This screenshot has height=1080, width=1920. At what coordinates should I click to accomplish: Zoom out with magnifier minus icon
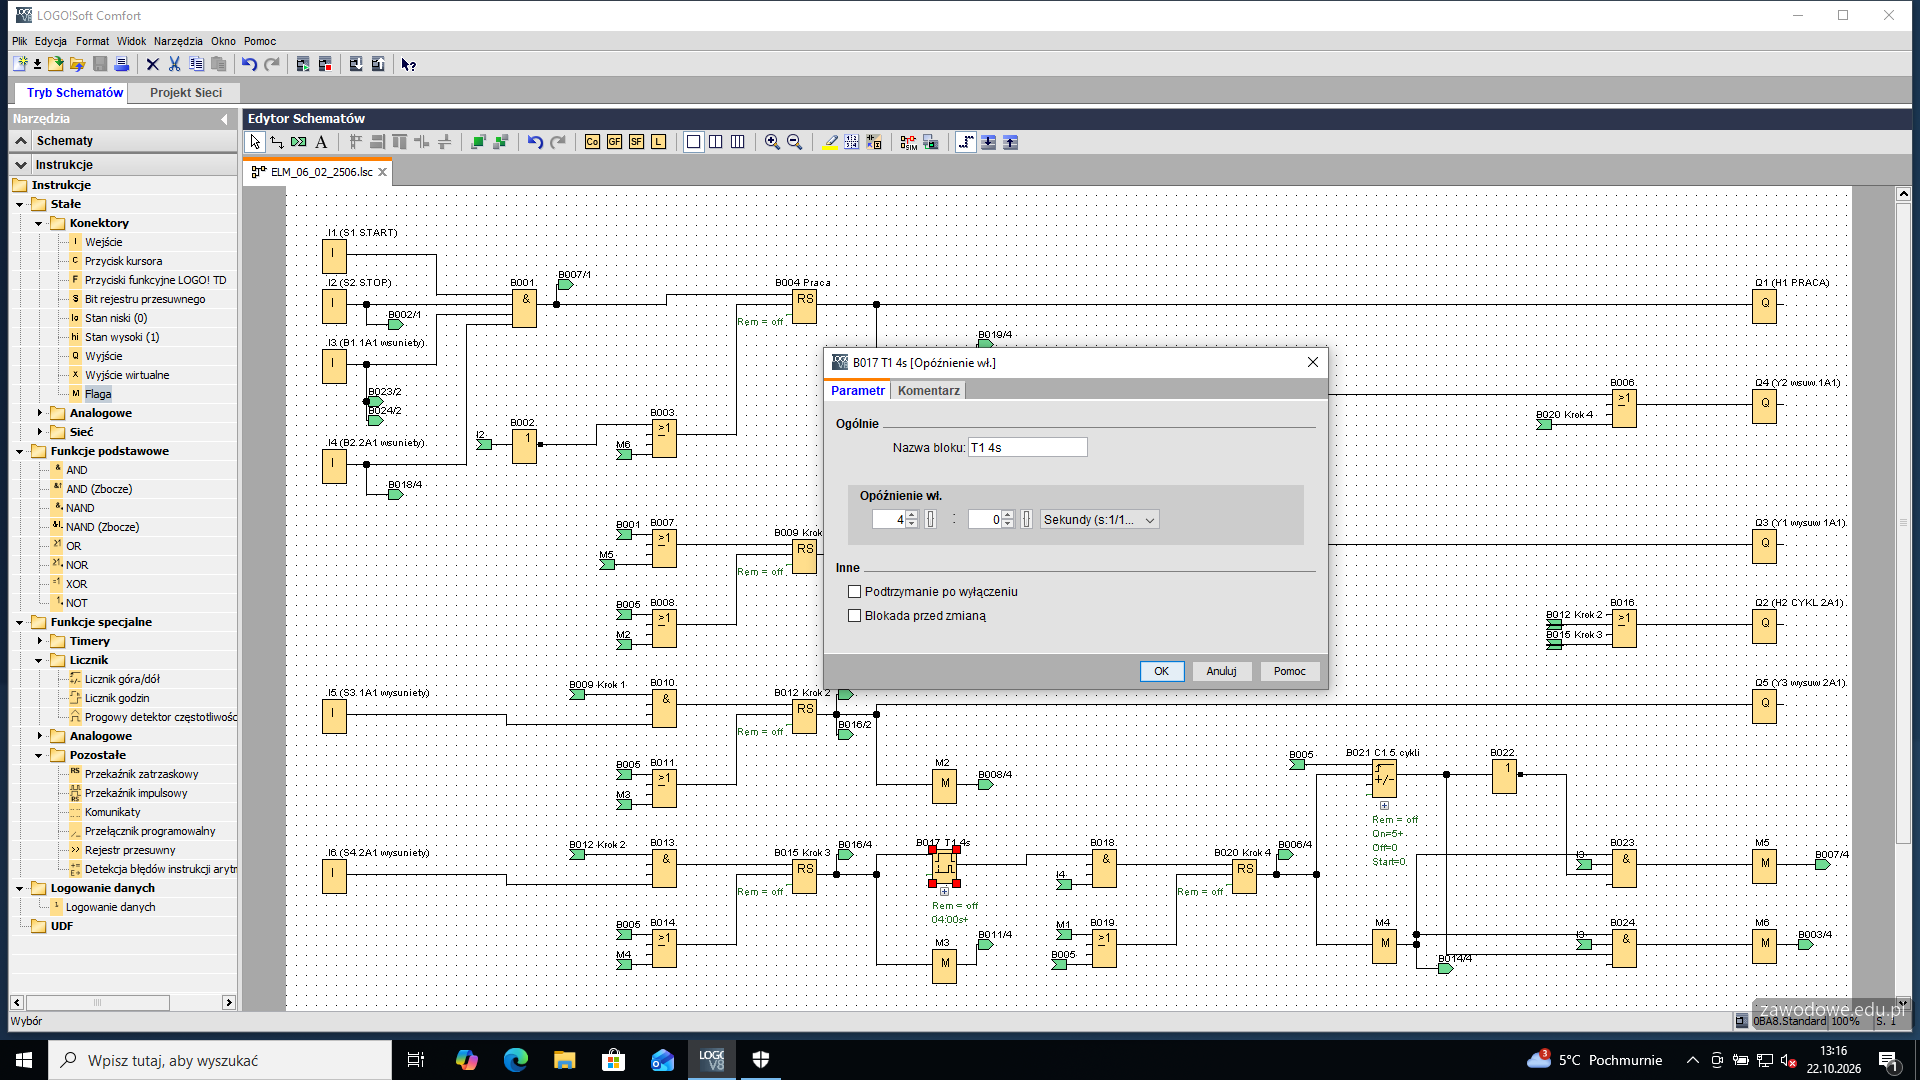tap(794, 142)
